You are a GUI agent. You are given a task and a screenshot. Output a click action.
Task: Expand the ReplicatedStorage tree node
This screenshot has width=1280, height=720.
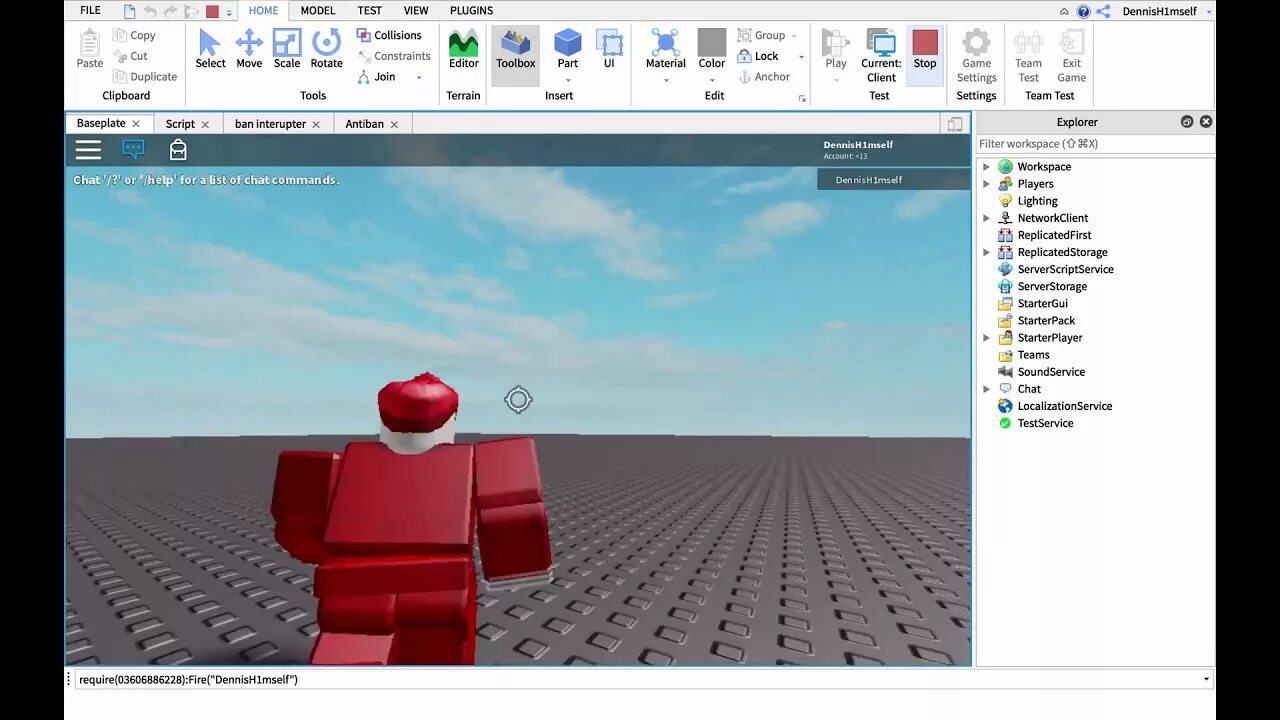[986, 252]
